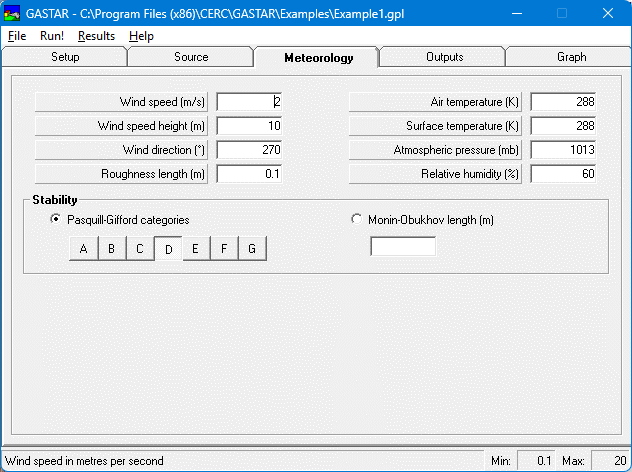
Task: Open the Help menu
Action: coord(141,35)
